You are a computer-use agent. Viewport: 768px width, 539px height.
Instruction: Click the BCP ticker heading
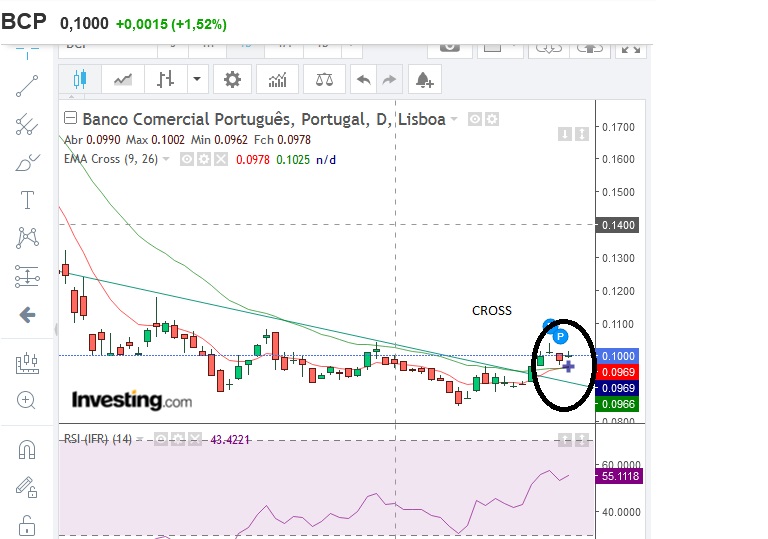(24, 22)
